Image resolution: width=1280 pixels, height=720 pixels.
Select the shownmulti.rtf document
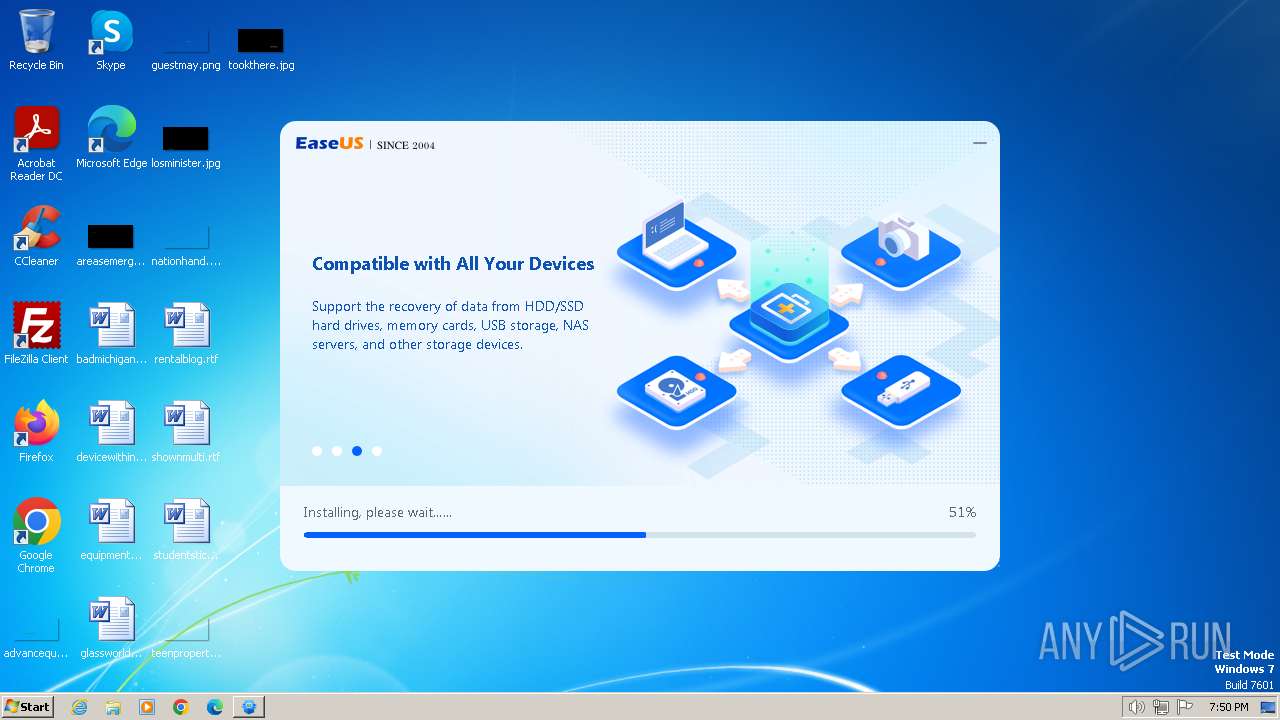[186, 432]
